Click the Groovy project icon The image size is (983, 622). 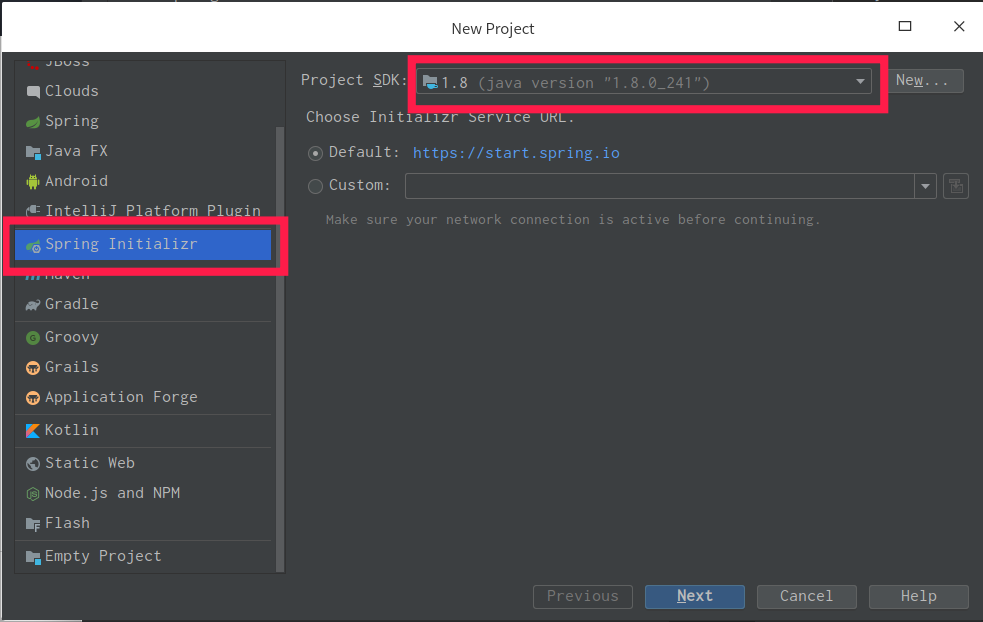[33, 337]
